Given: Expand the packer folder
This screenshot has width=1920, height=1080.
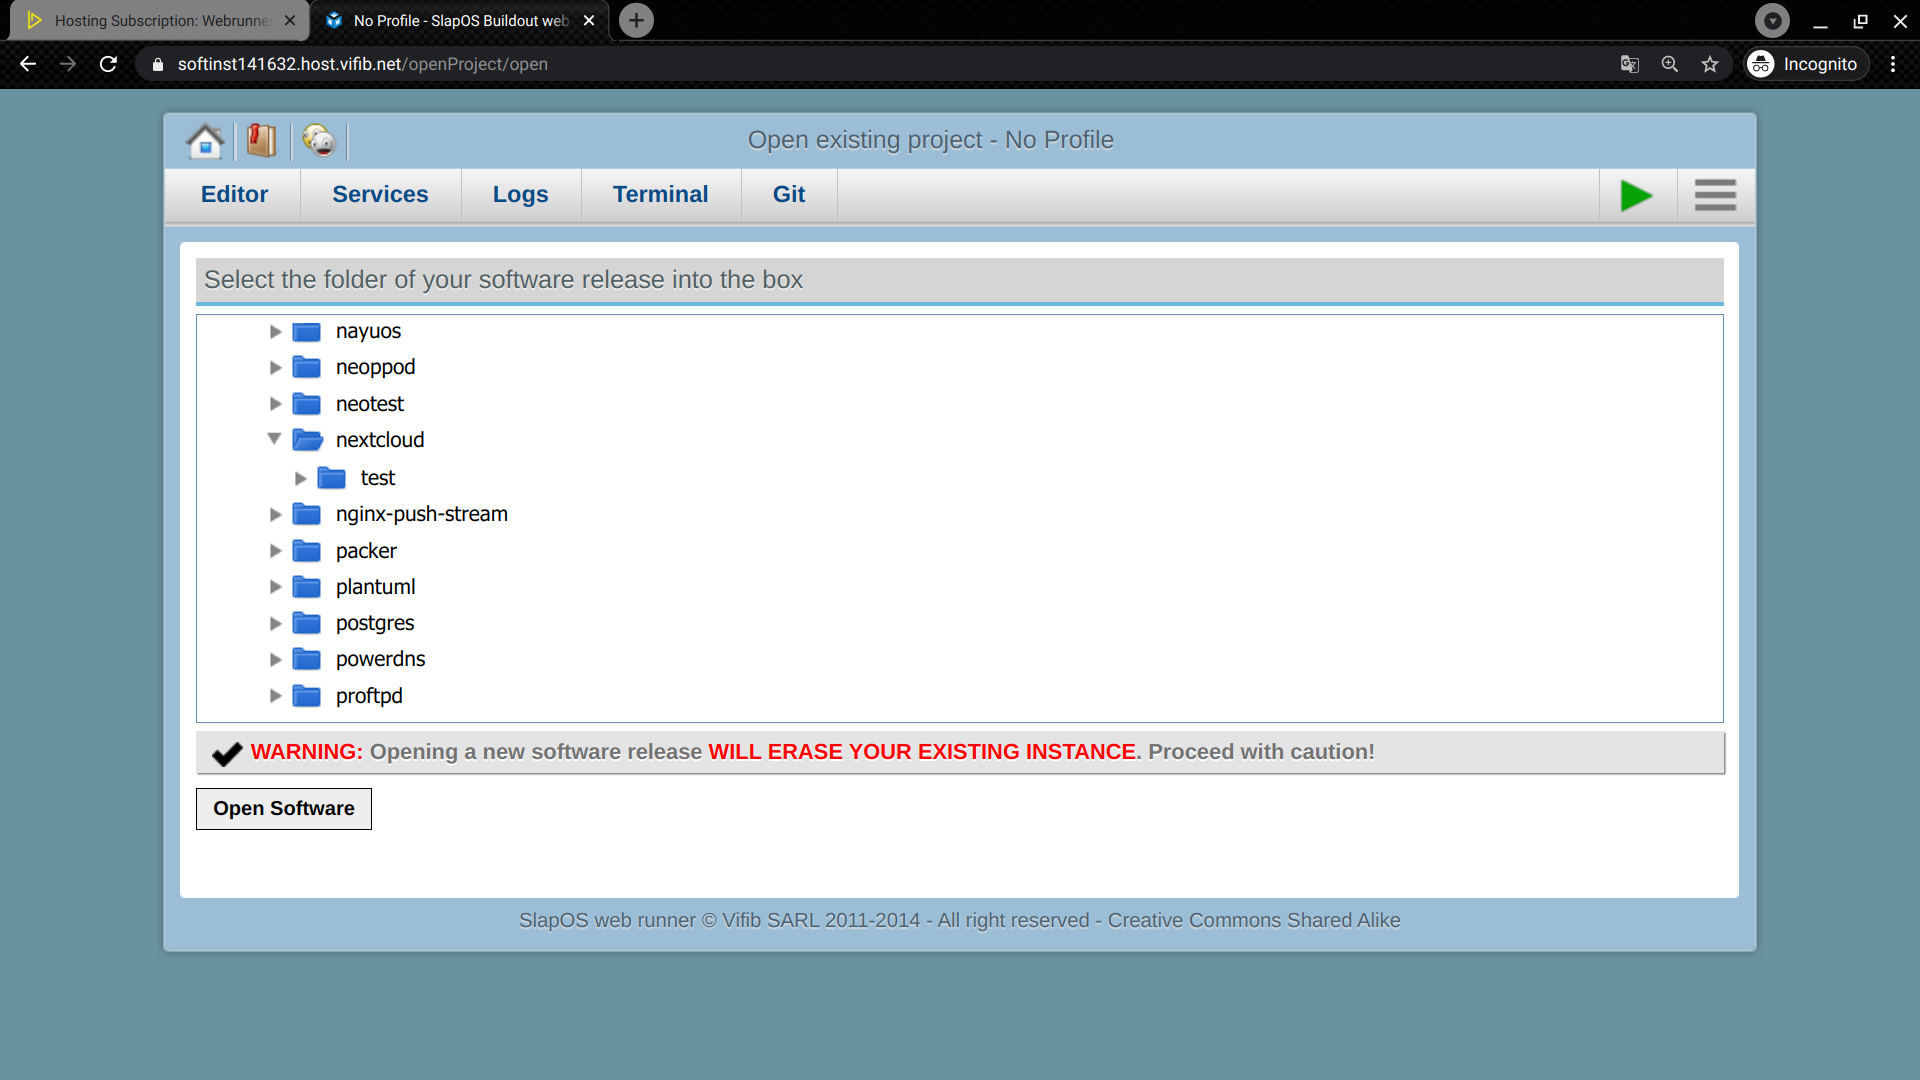Looking at the screenshot, I should click(x=275, y=551).
